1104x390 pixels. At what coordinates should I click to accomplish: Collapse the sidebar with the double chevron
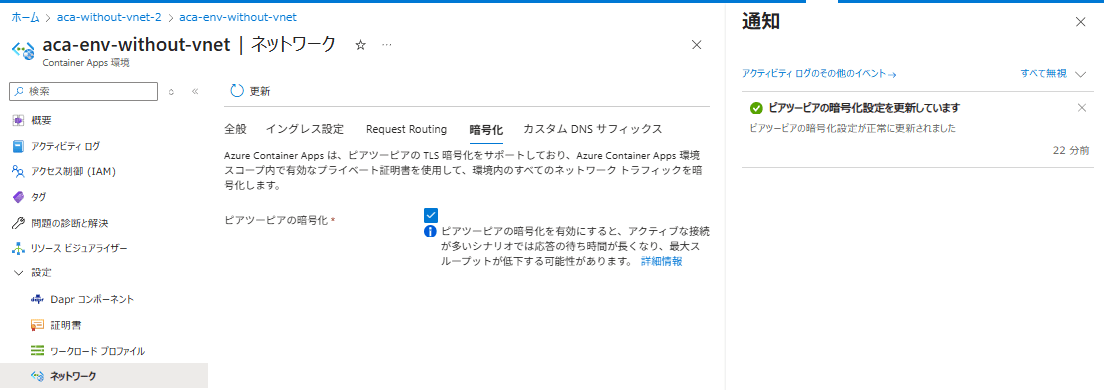tap(195, 92)
